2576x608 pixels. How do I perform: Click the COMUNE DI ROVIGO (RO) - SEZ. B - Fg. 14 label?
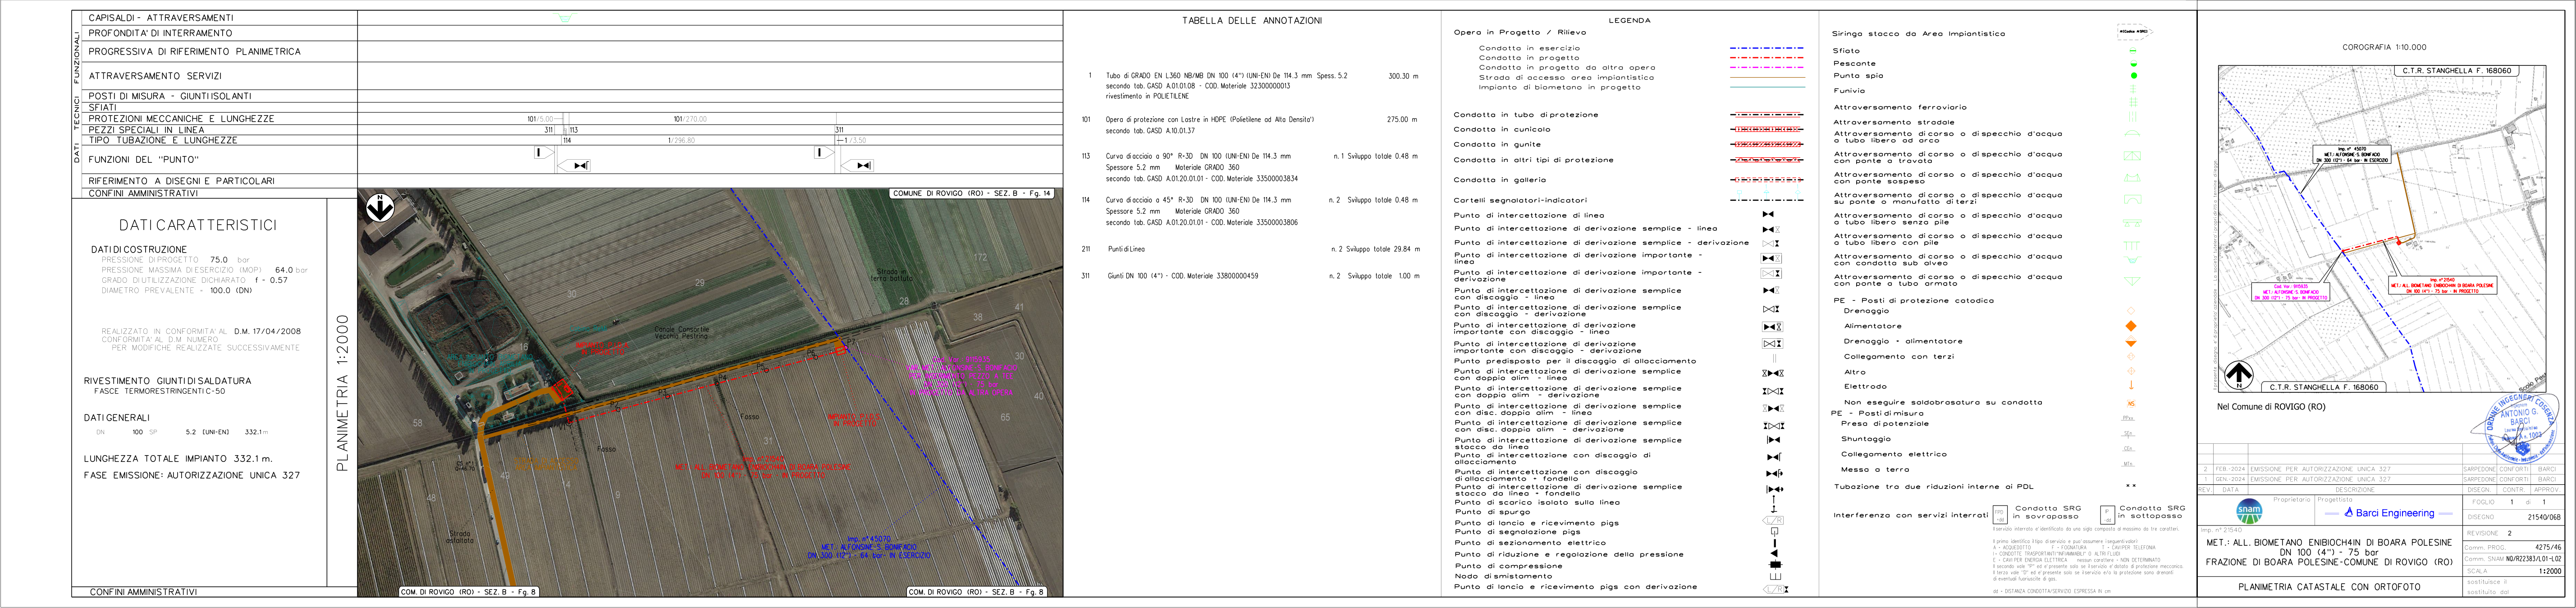(x=972, y=193)
